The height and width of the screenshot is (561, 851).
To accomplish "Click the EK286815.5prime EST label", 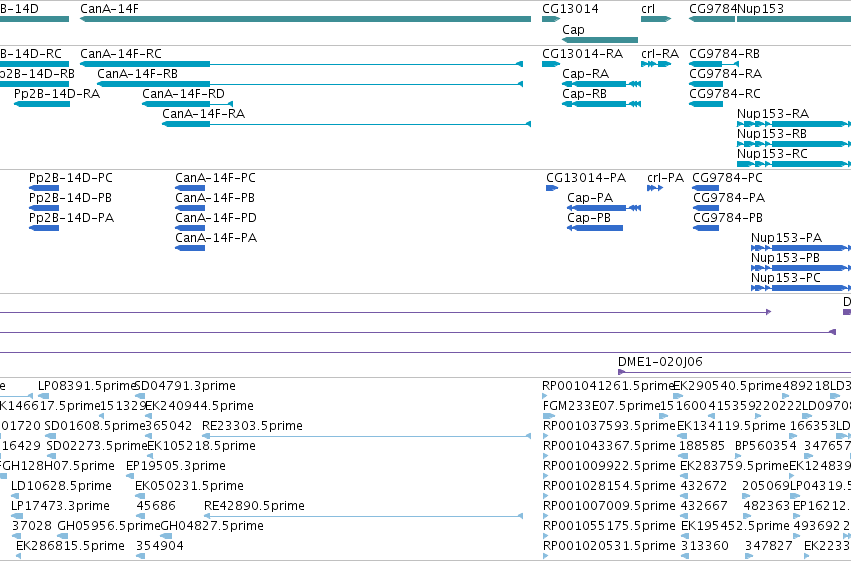I will coord(70,546).
